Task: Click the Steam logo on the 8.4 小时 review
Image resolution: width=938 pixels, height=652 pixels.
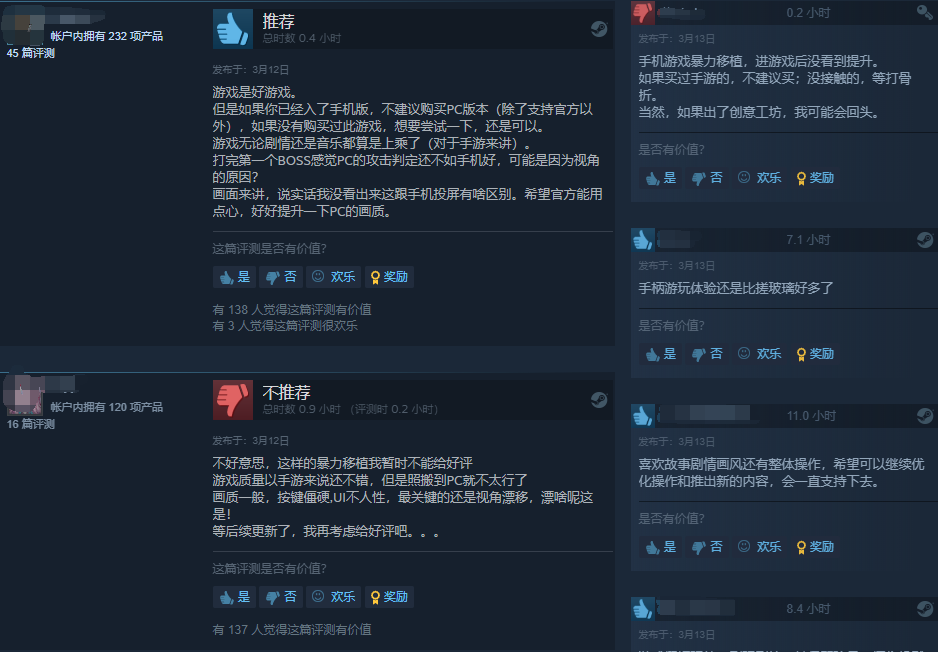Action: (x=925, y=609)
